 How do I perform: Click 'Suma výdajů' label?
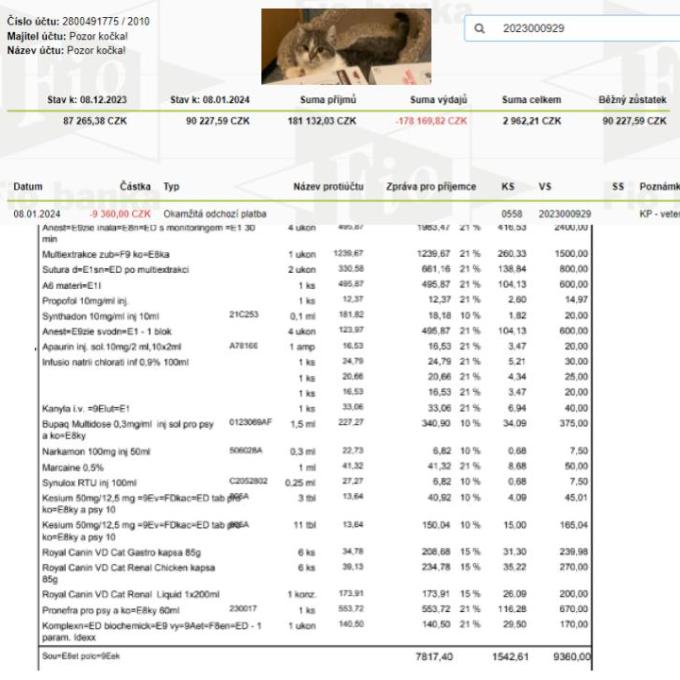tap(438, 100)
